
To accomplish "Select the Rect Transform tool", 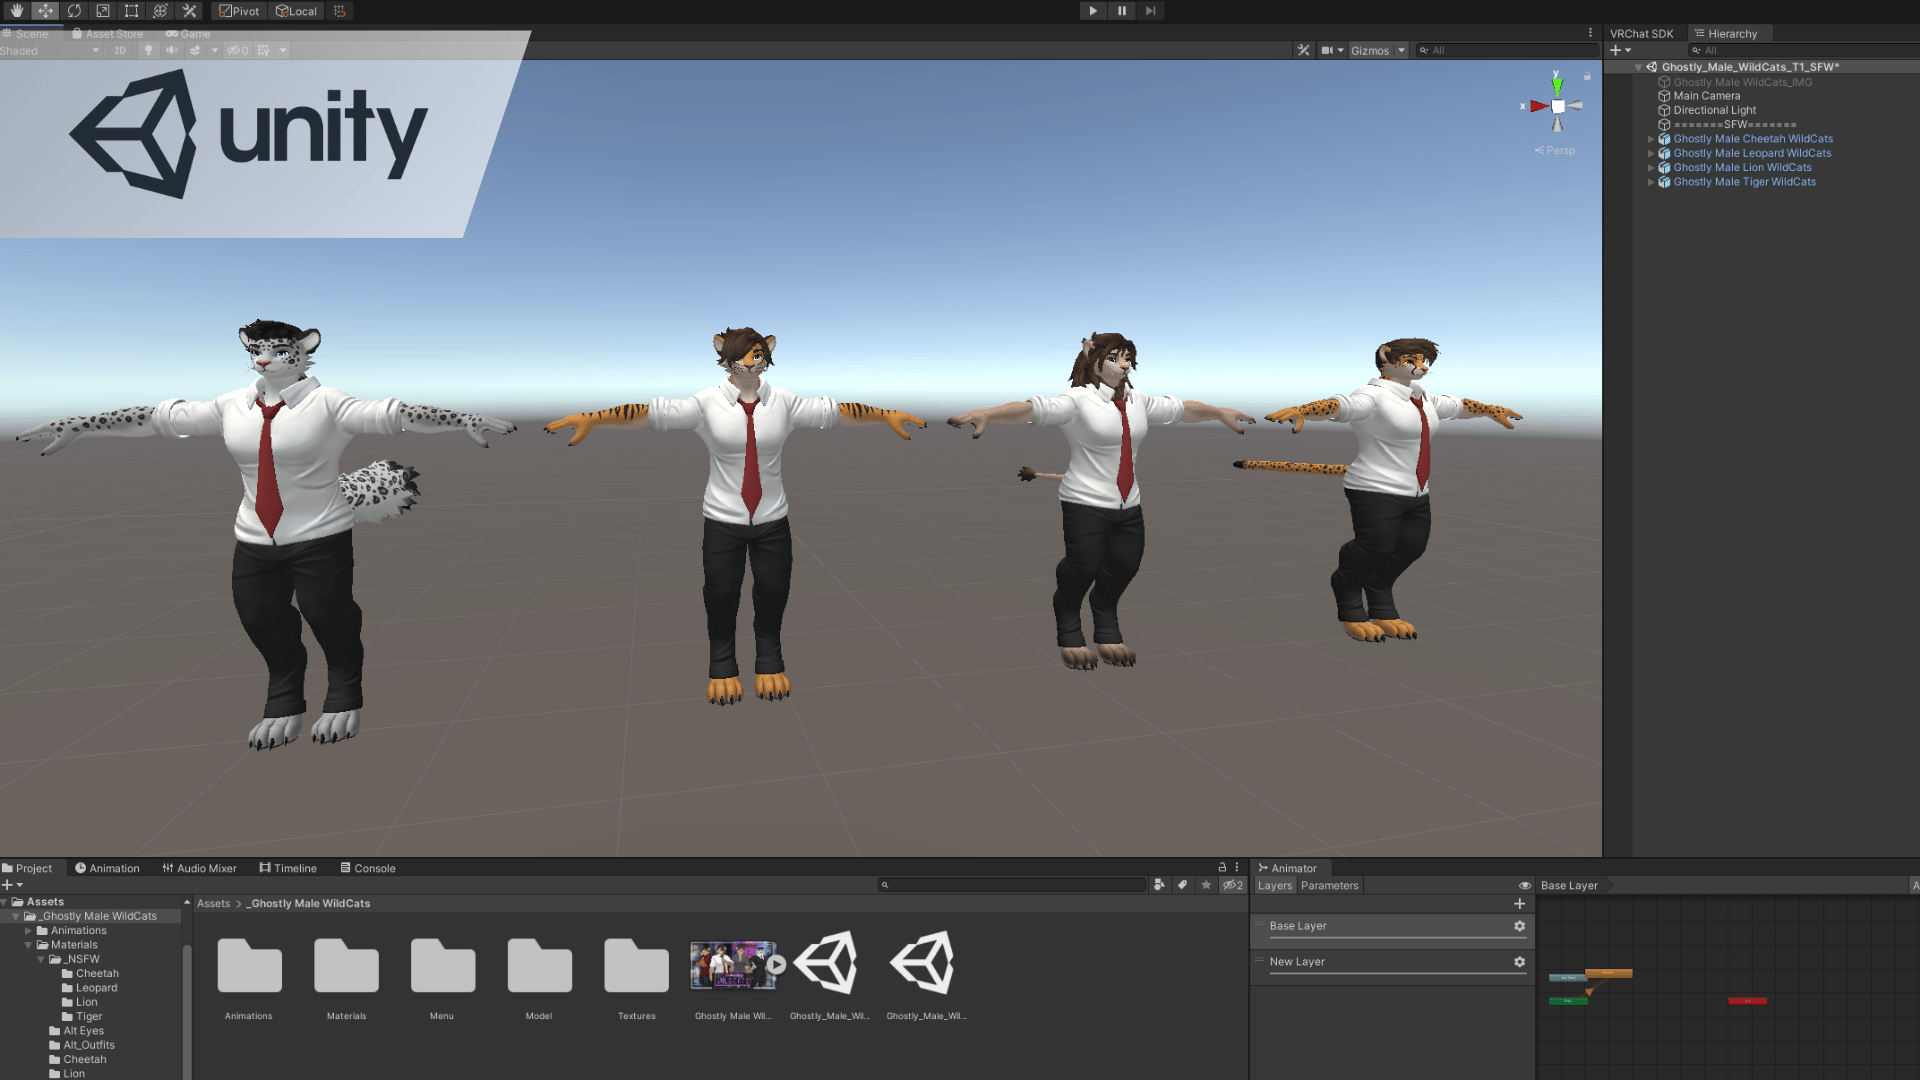I will (x=131, y=11).
